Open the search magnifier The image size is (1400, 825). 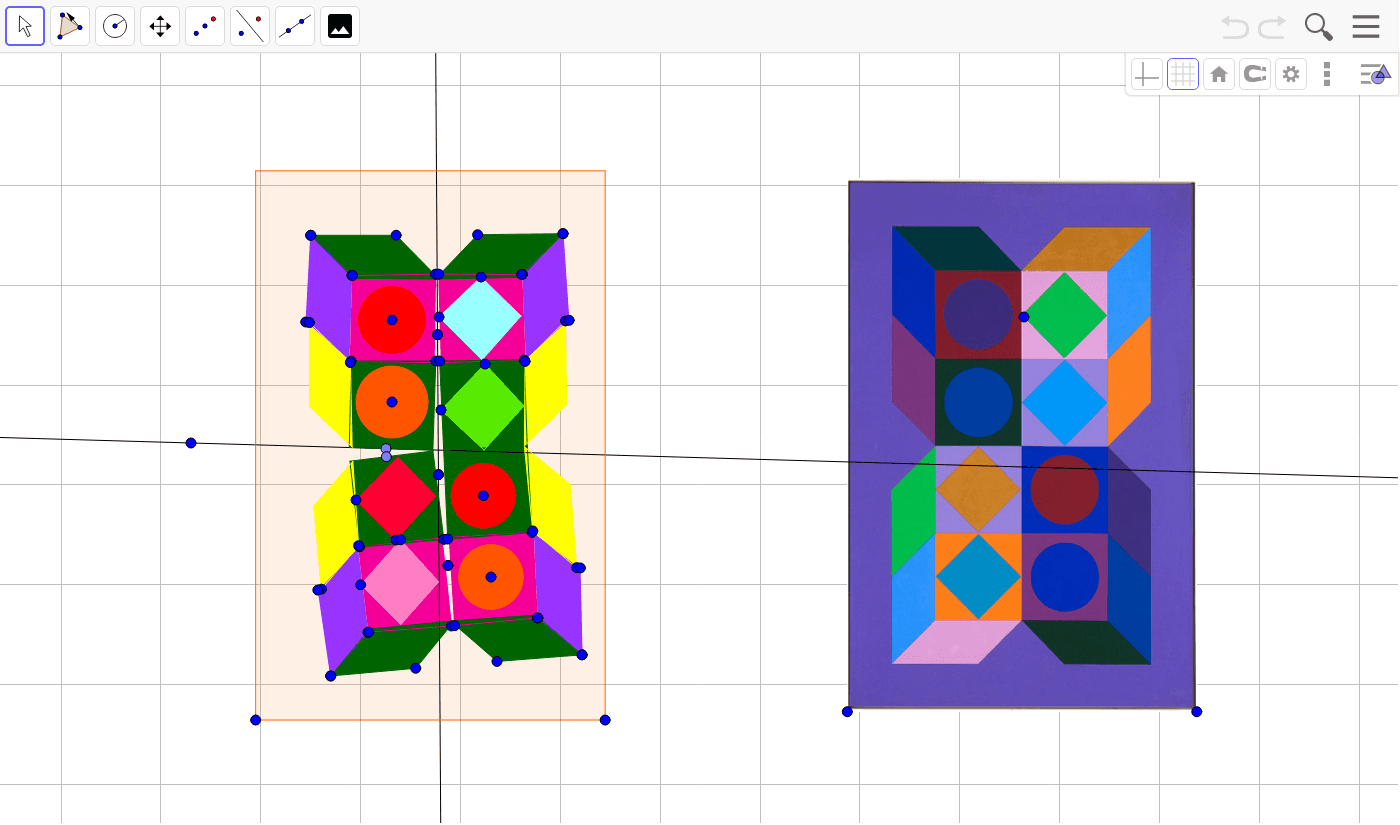pyautogui.click(x=1319, y=27)
